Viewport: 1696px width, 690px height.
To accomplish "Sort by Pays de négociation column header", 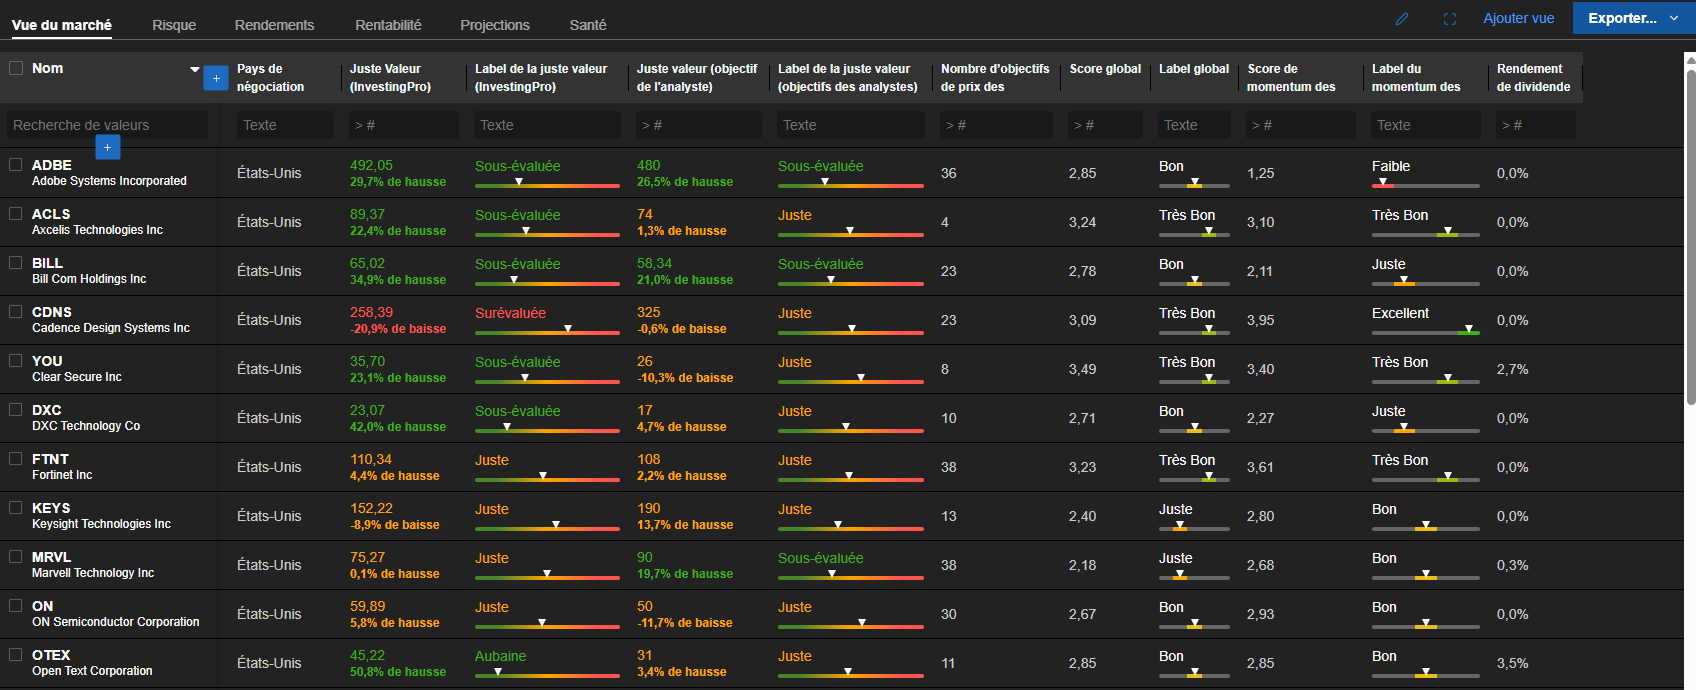I will coord(270,78).
